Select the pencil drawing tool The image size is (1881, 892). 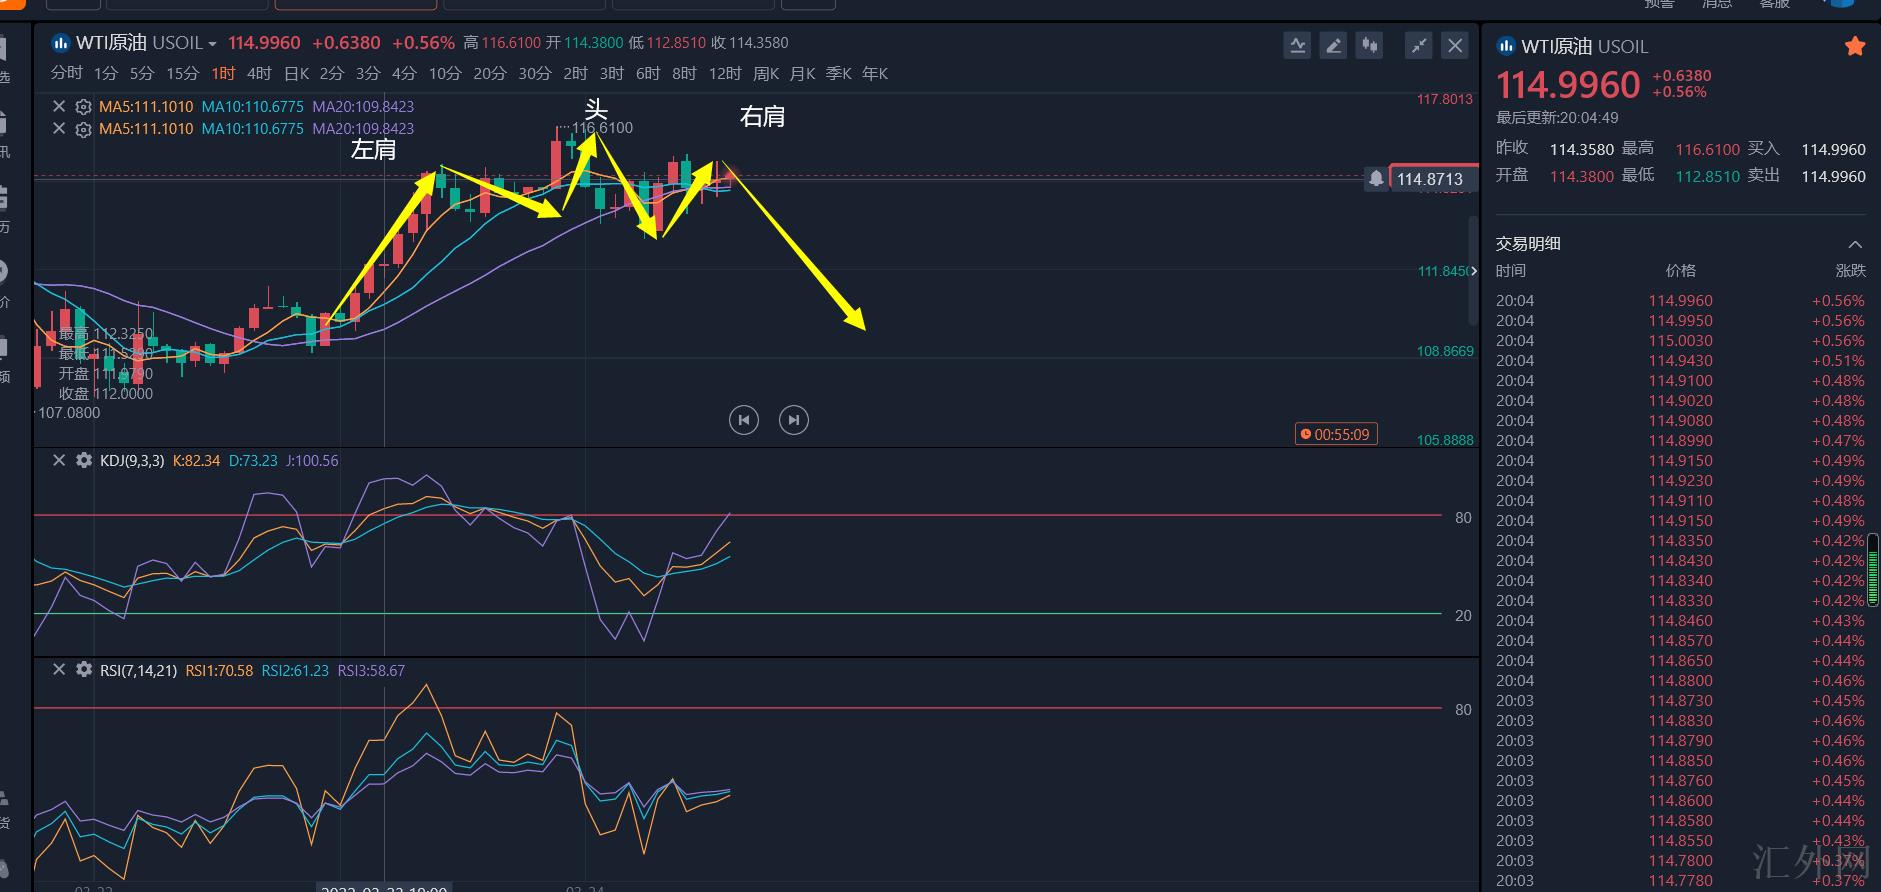tap(1333, 45)
